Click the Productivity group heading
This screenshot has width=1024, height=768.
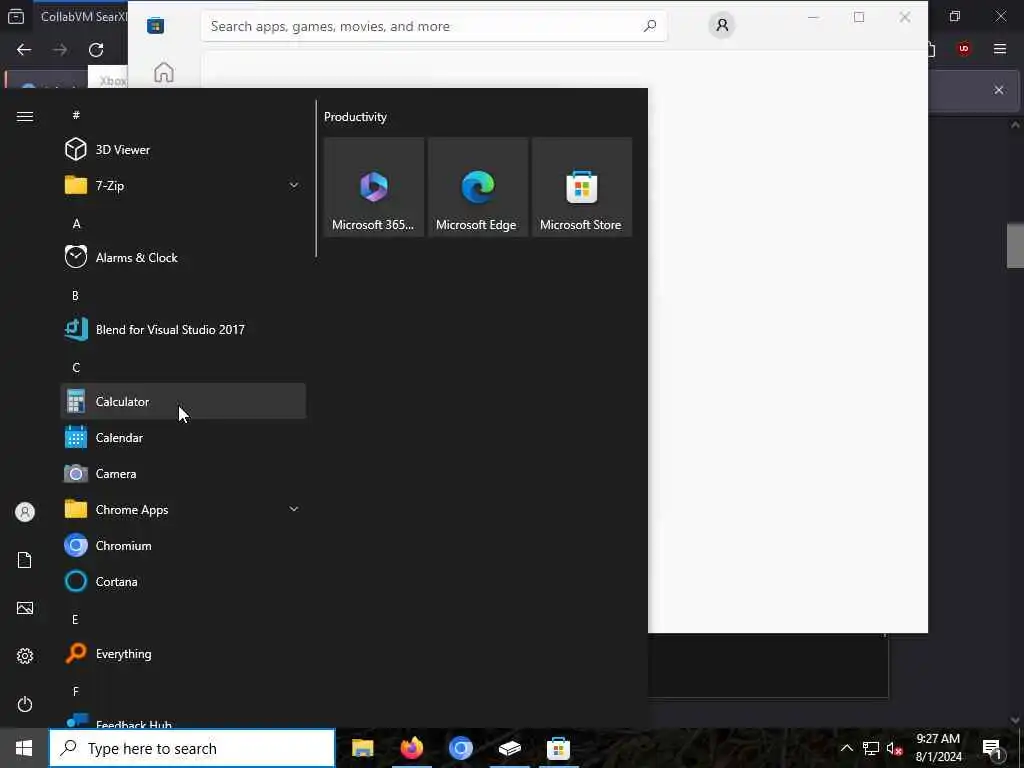coord(355,117)
